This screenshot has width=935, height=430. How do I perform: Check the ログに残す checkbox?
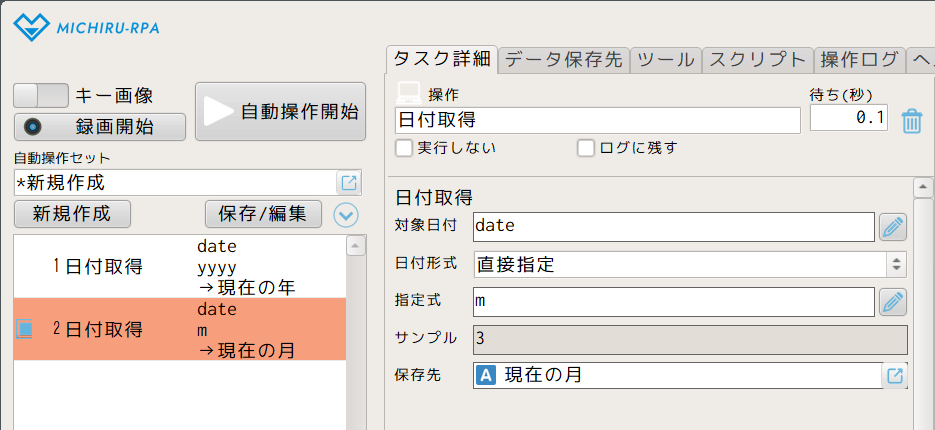point(586,148)
